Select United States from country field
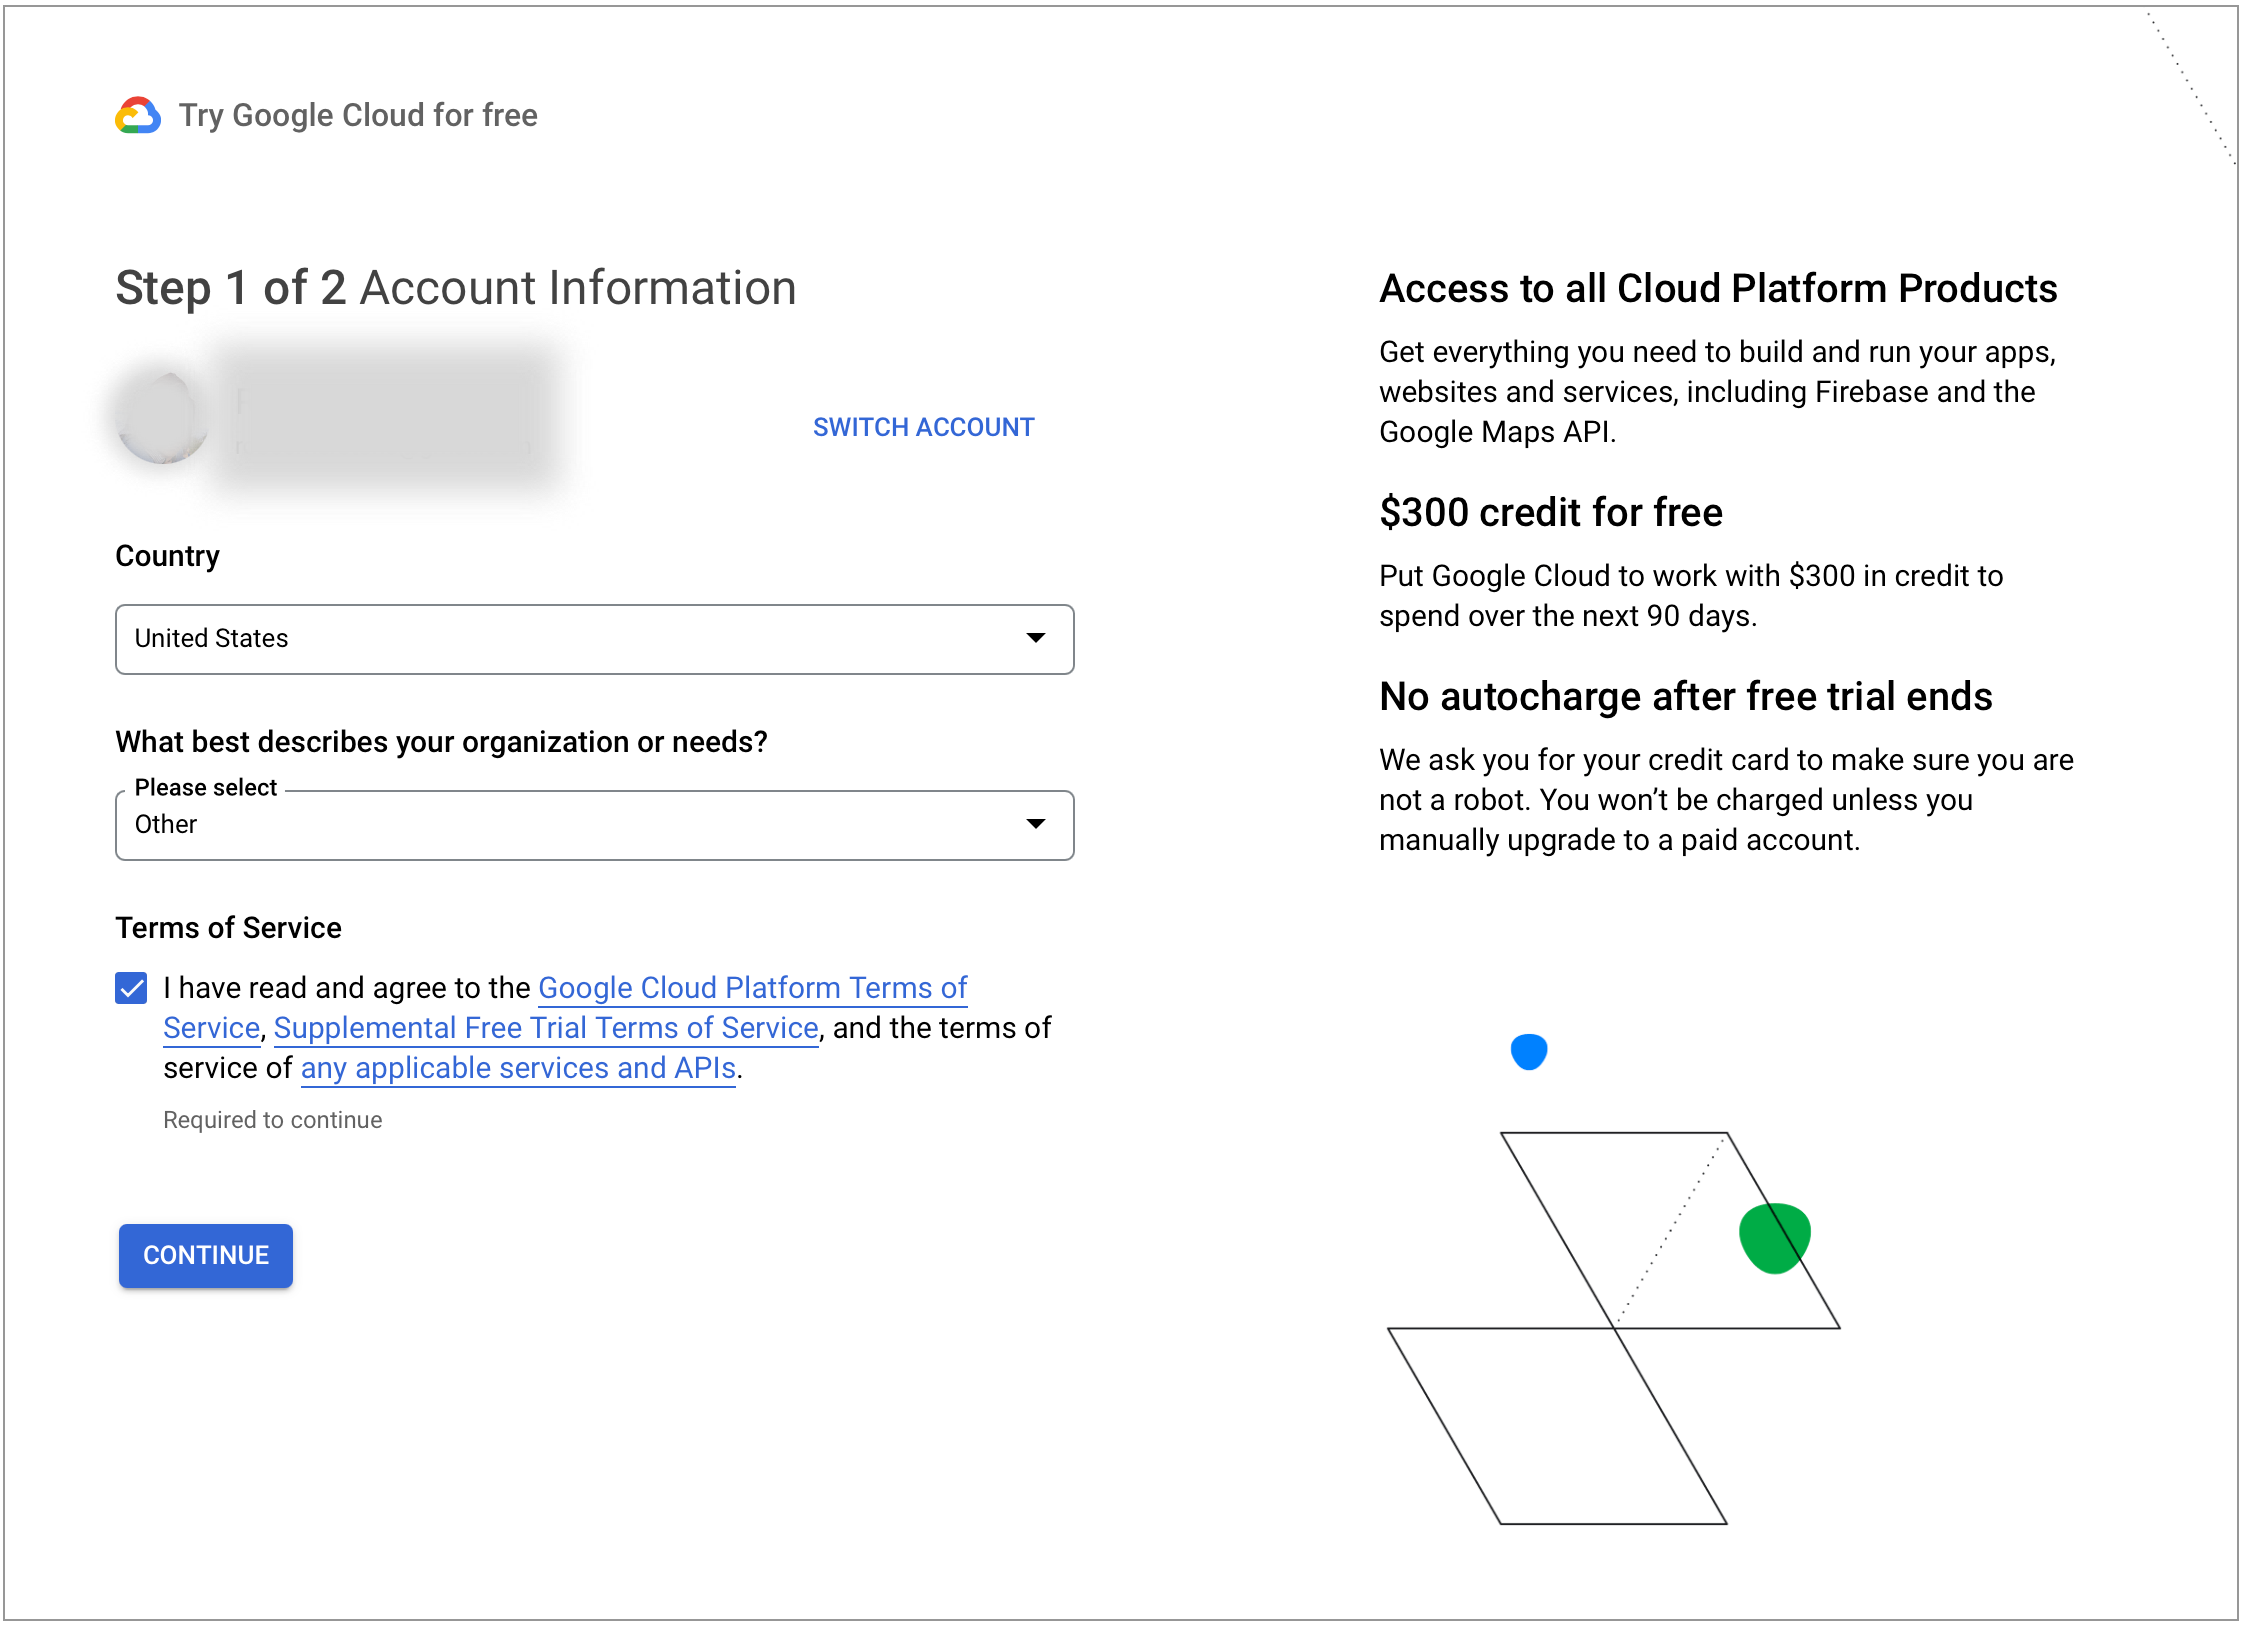 (593, 637)
